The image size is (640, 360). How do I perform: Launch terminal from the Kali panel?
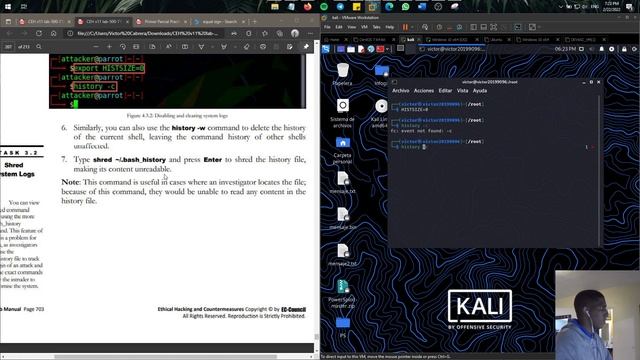click(380, 49)
